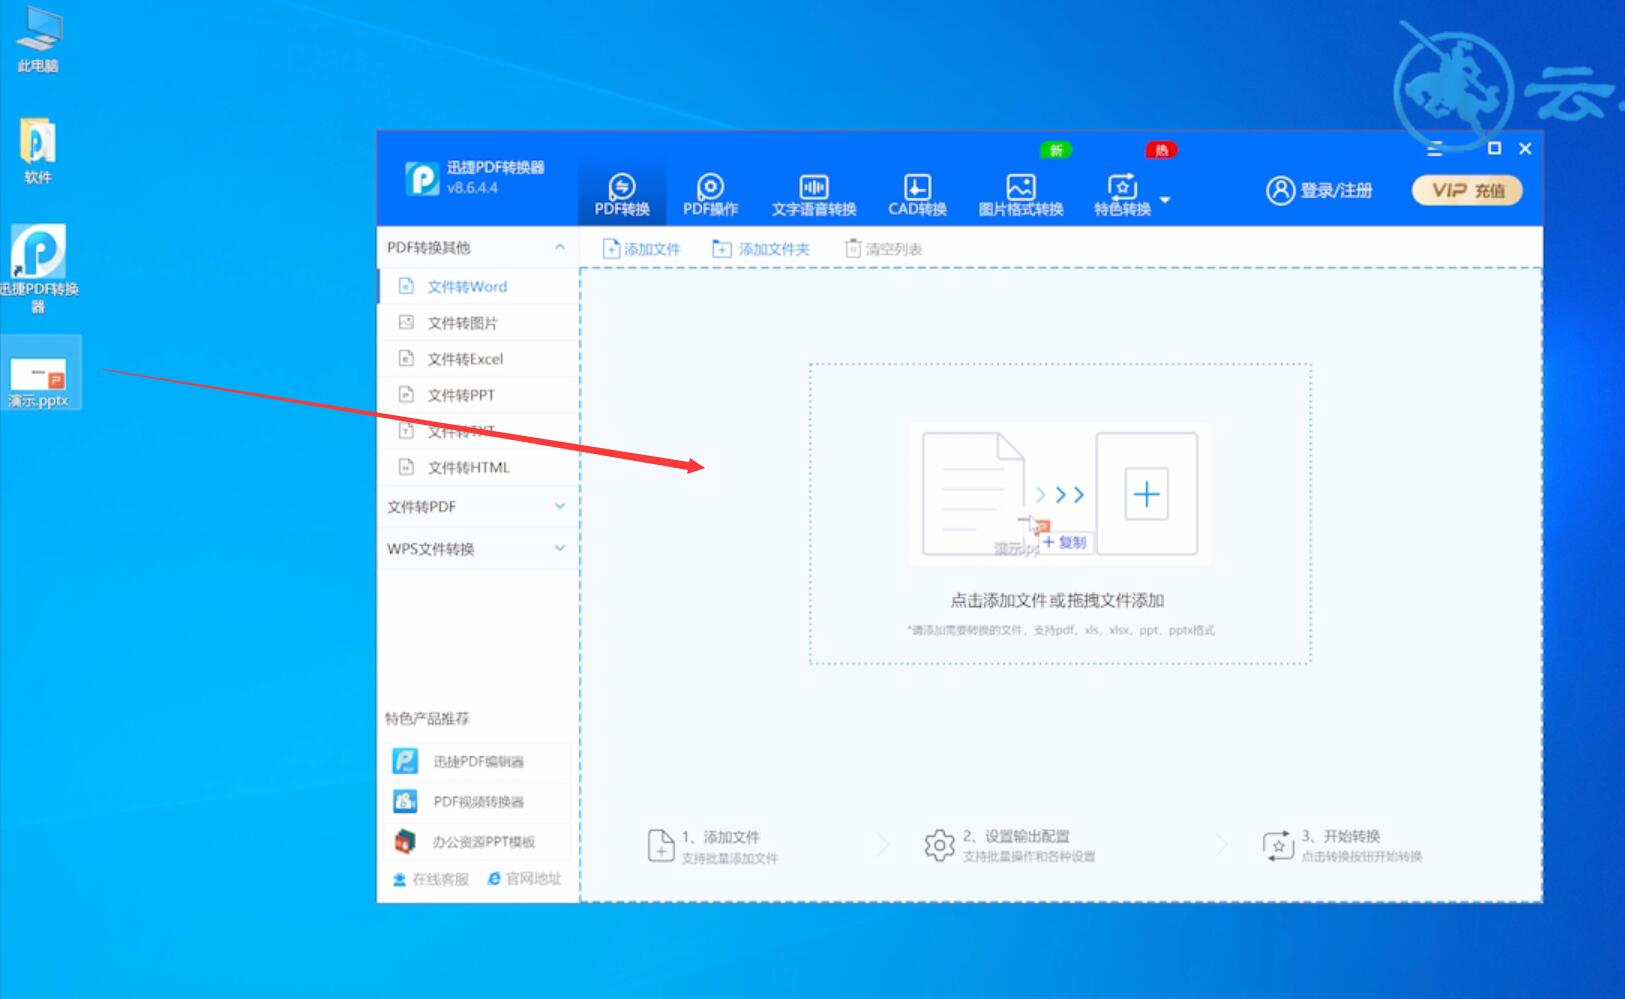
Task: Select the CAD转换 tab
Action: pos(917,195)
